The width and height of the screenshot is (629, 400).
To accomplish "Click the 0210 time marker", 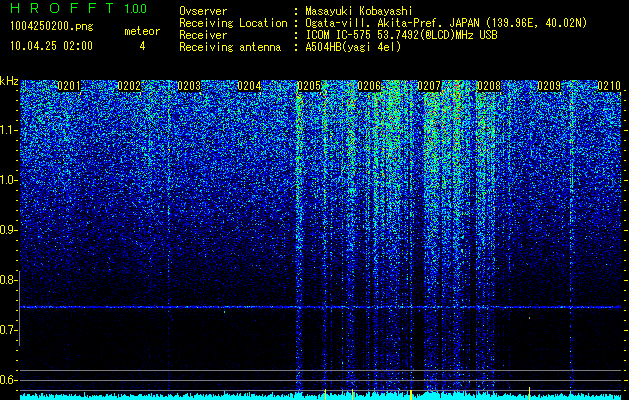I will 609,86.
